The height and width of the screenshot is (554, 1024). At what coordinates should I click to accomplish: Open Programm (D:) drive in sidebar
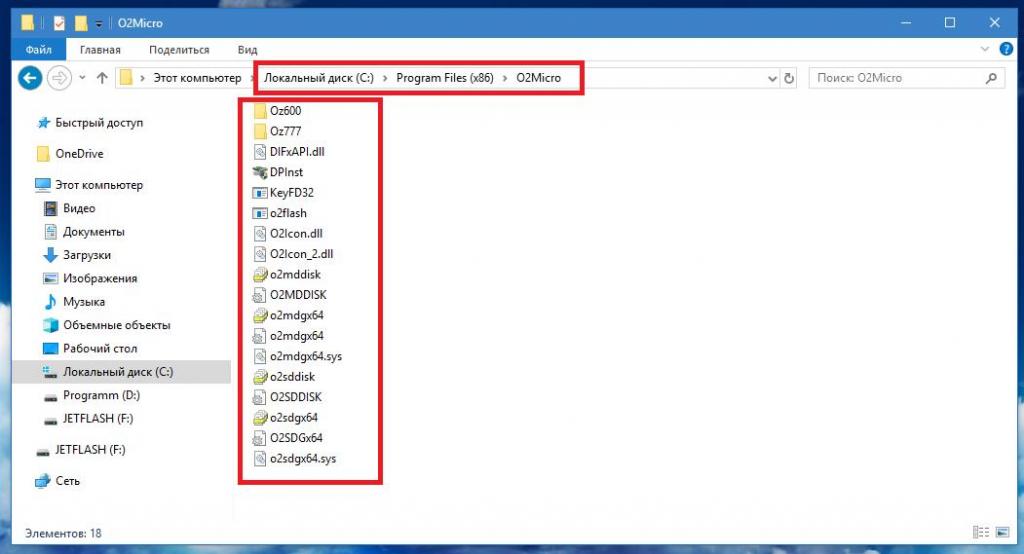101,395
